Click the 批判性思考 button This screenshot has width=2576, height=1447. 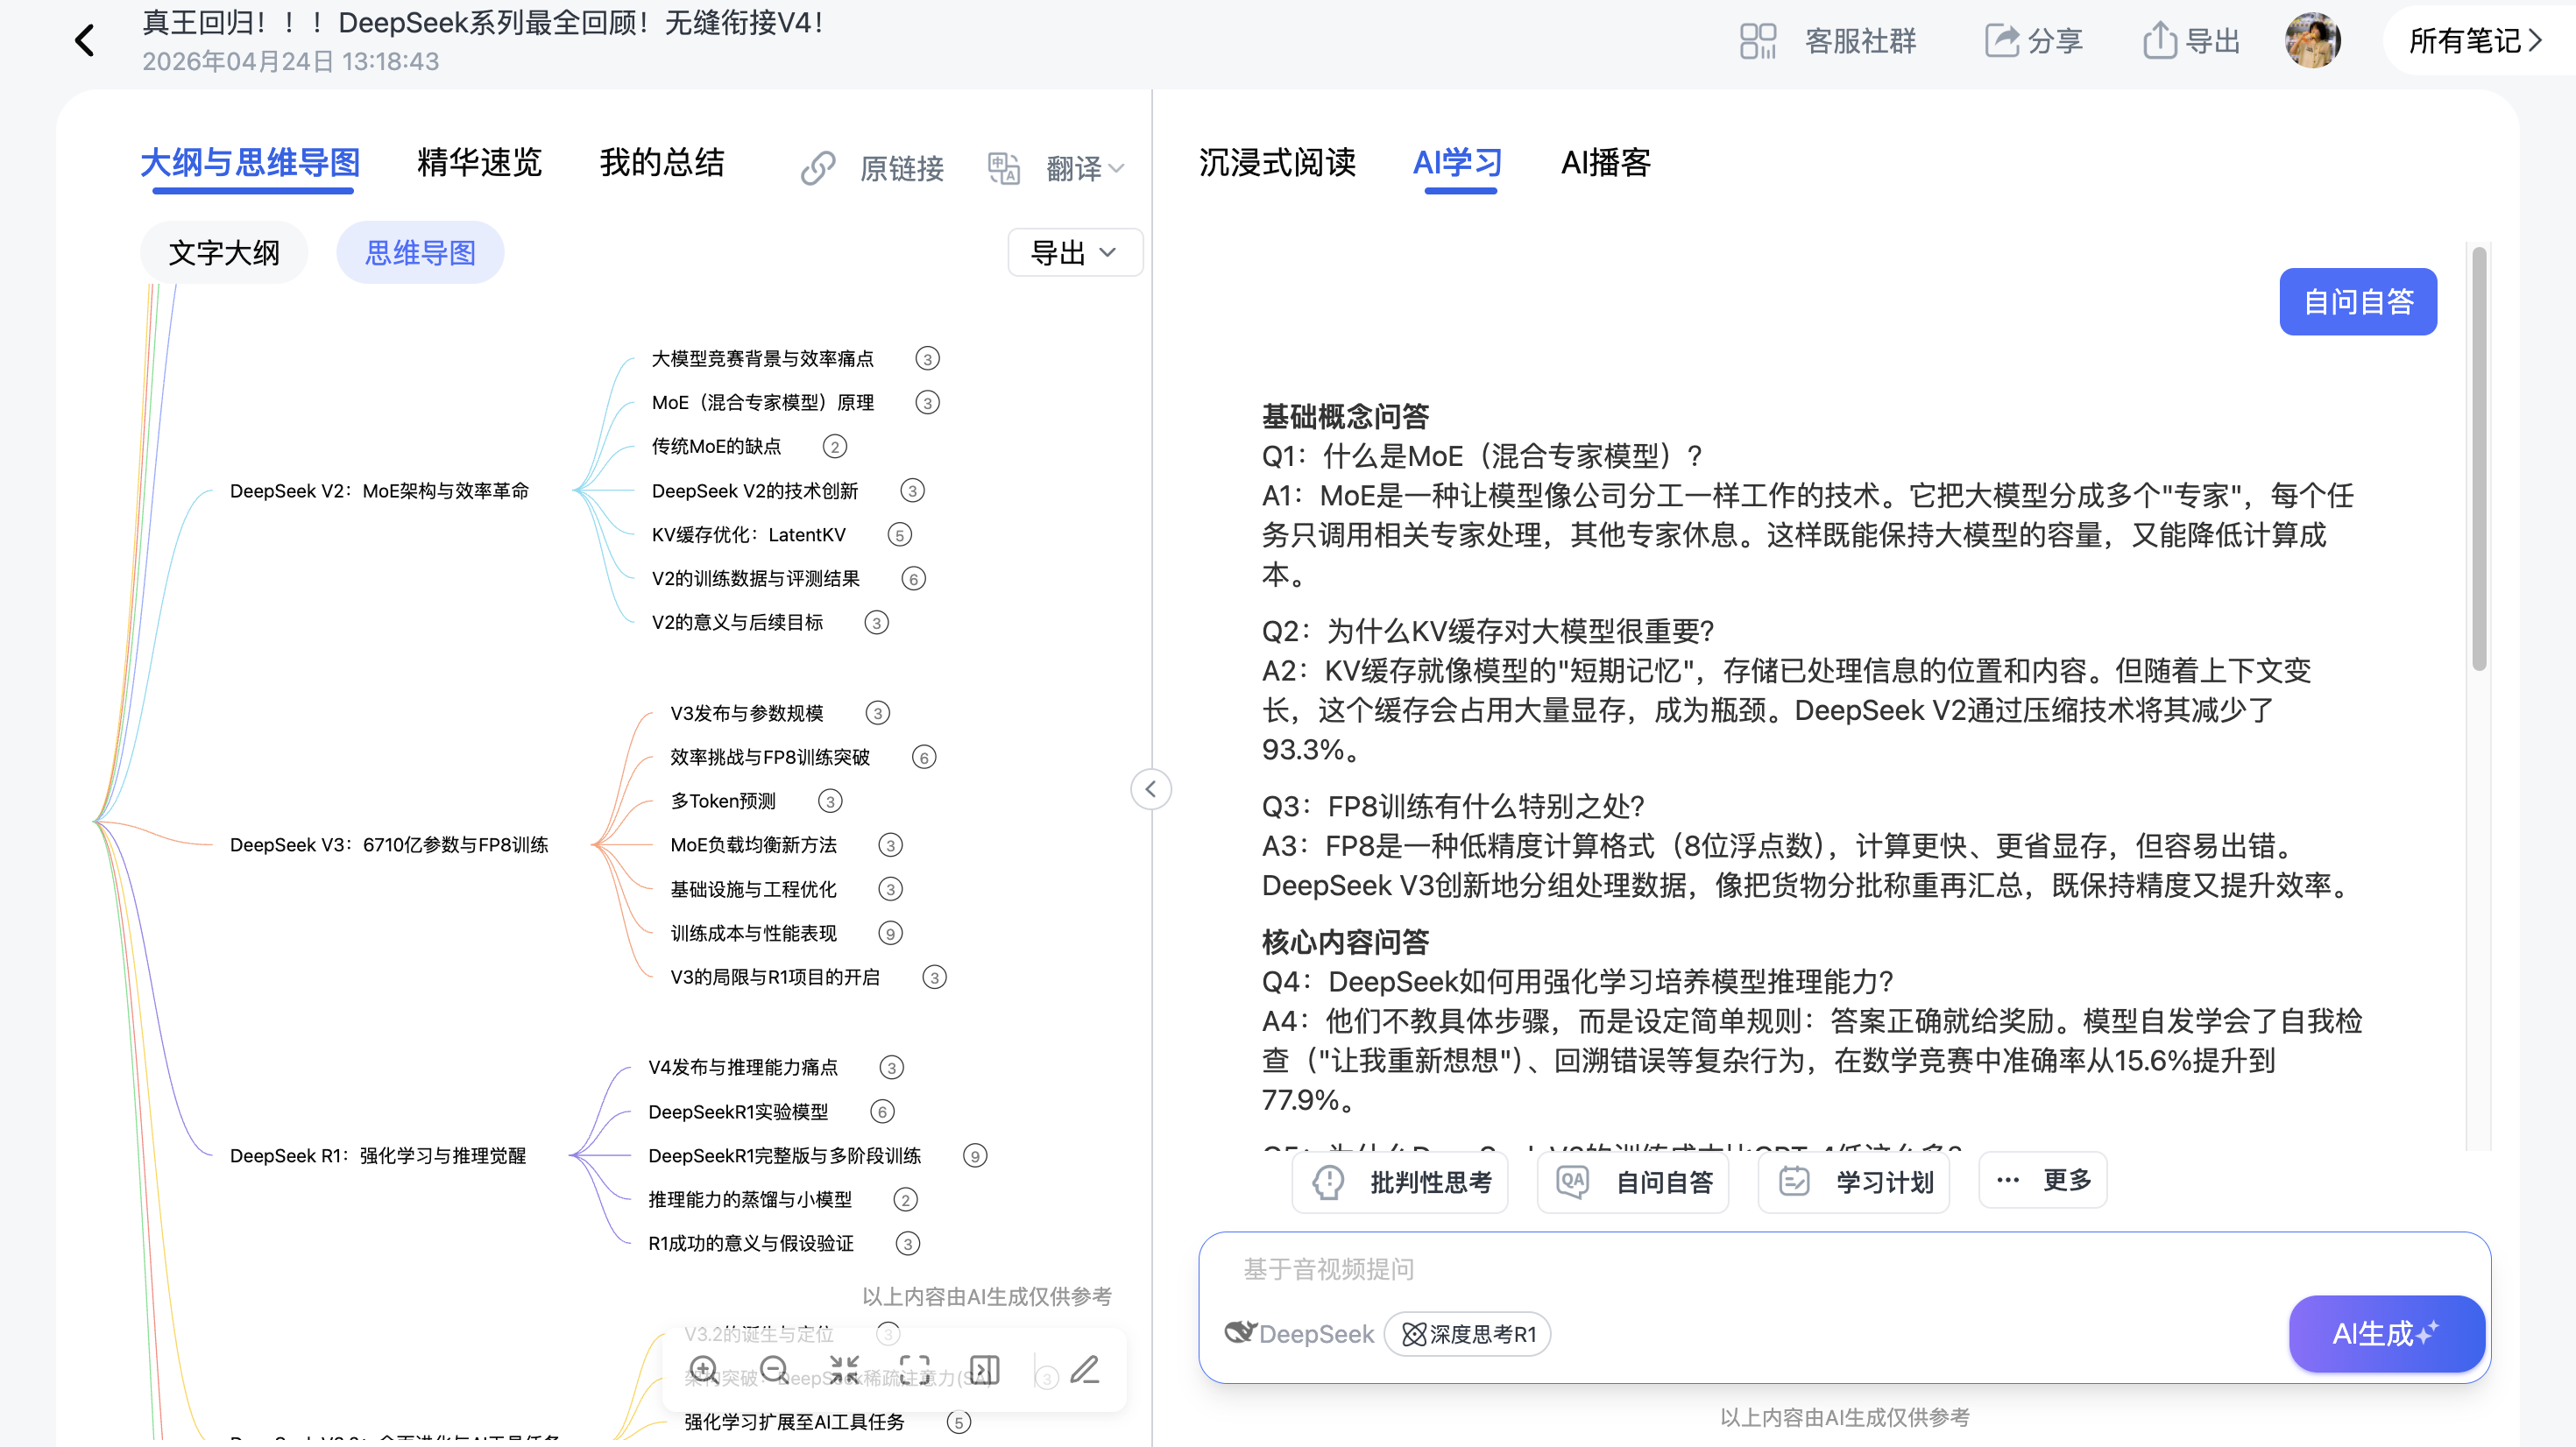(x=1399, y=1182)
